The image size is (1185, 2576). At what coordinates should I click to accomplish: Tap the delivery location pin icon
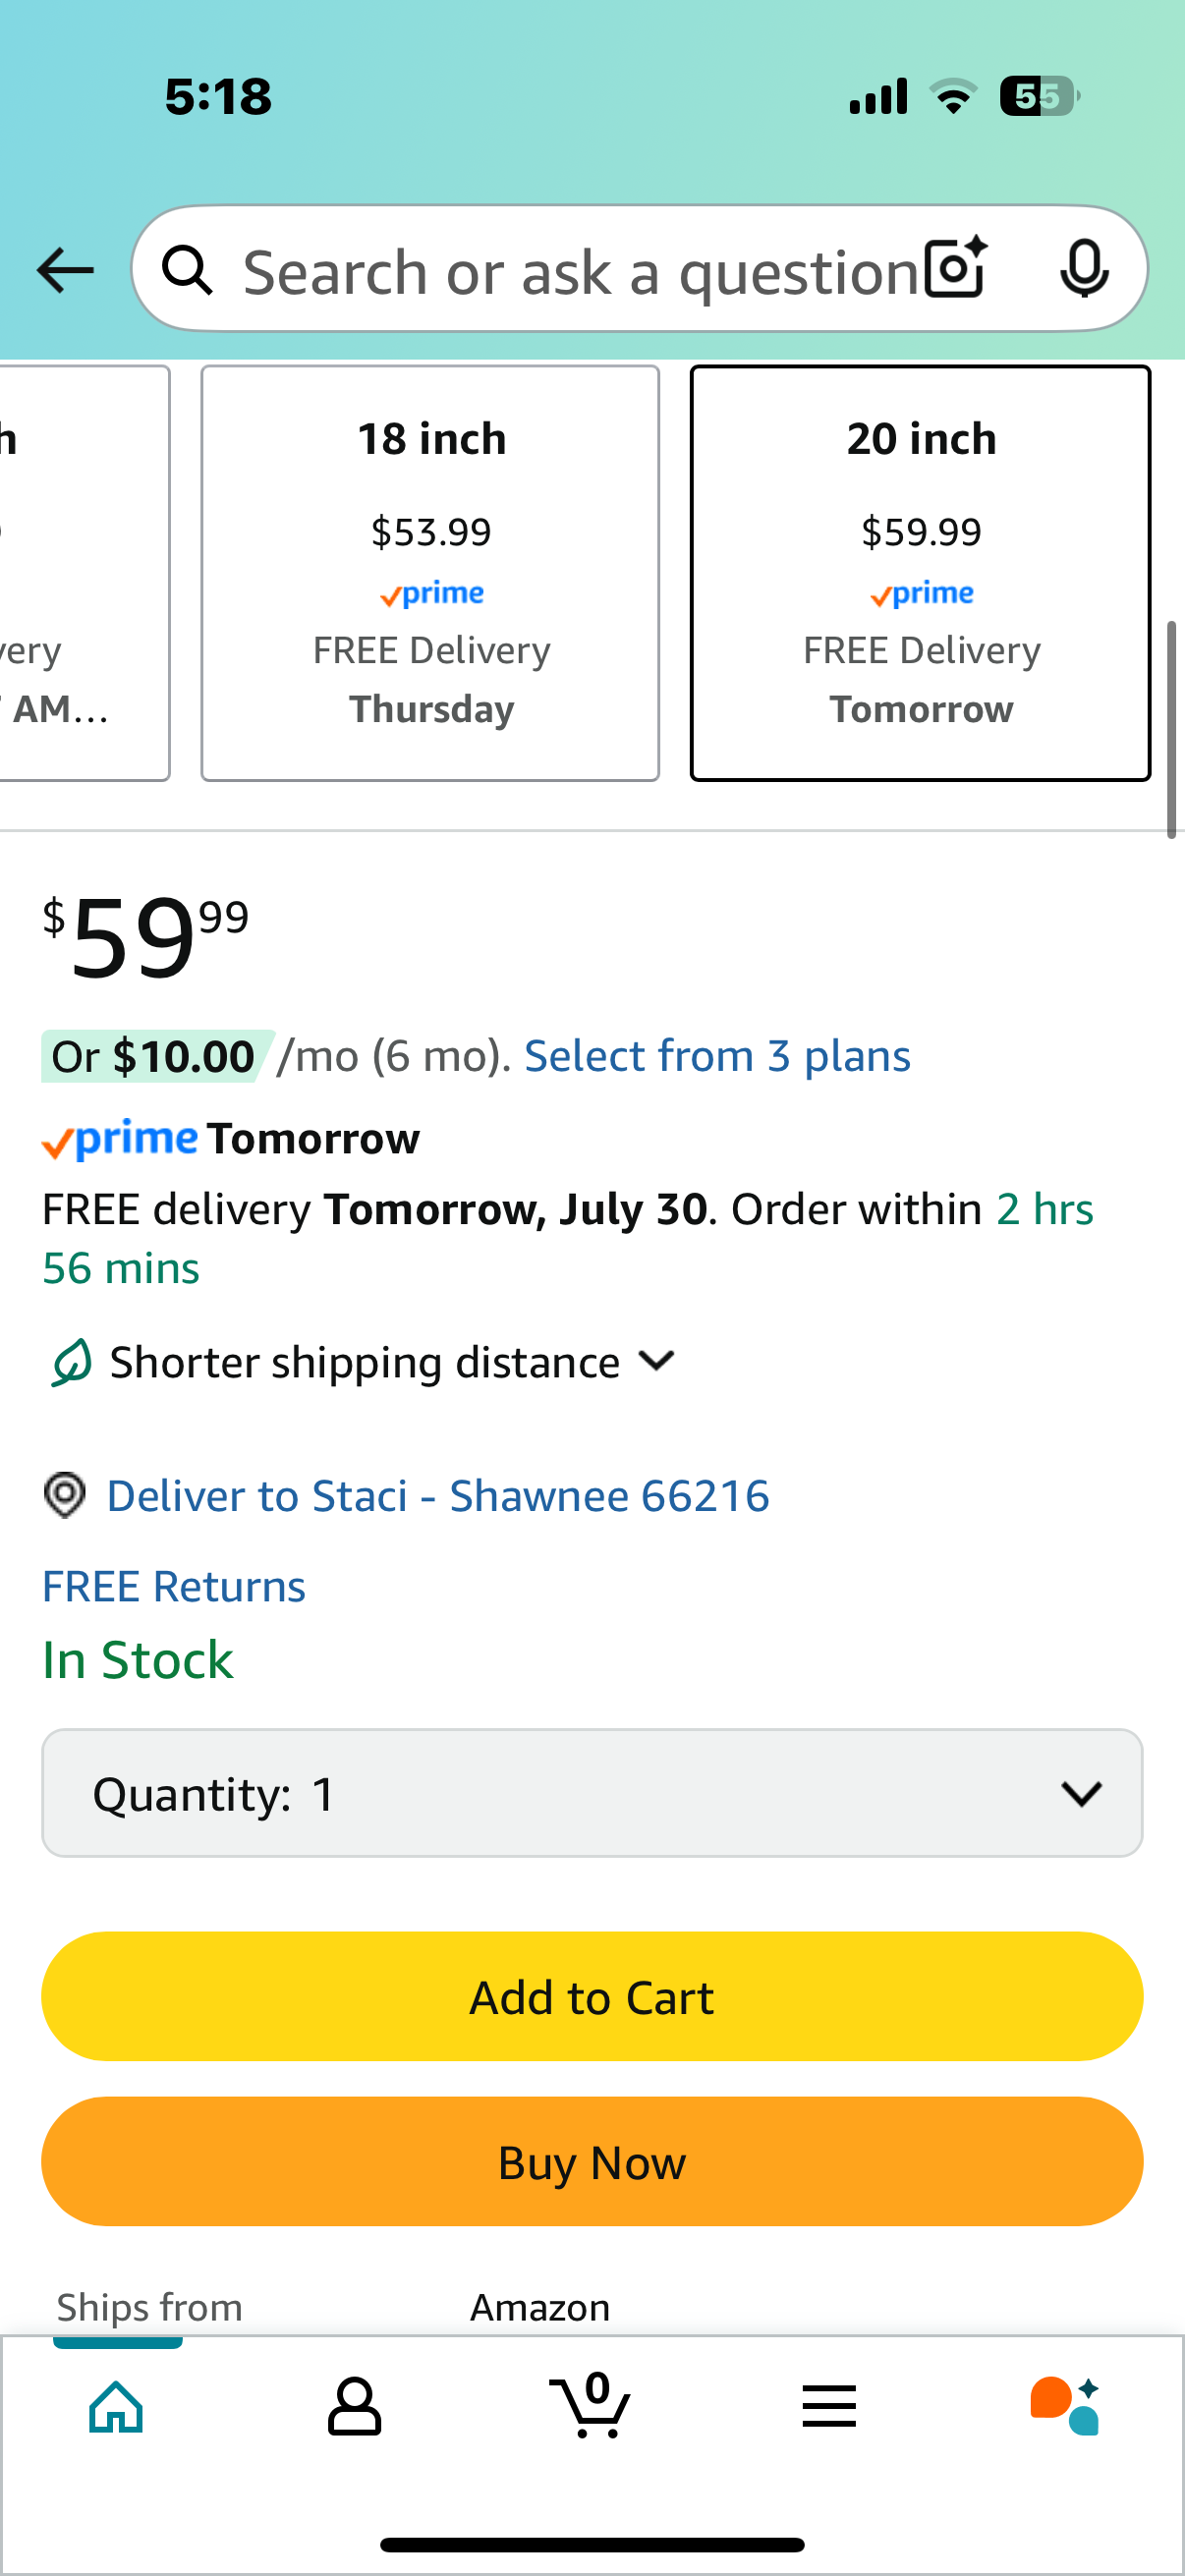(x=65, y=1495)
